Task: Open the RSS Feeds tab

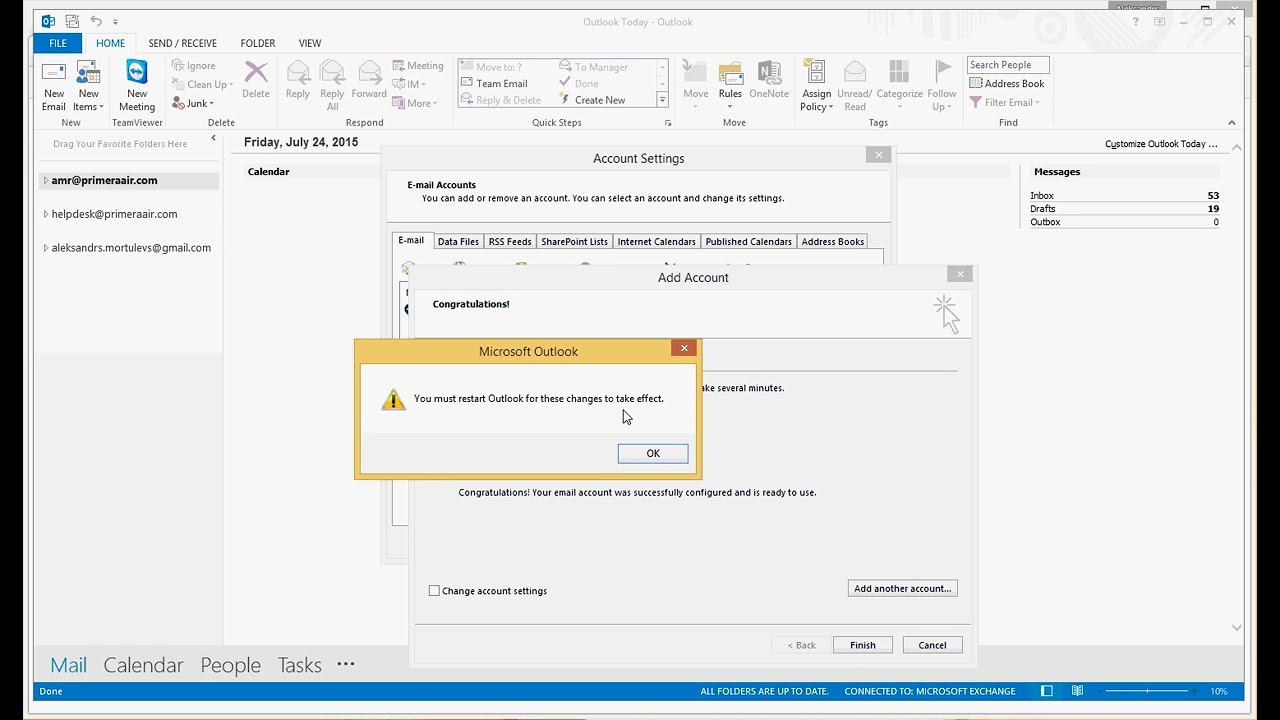Action: [x=510, y=242]
